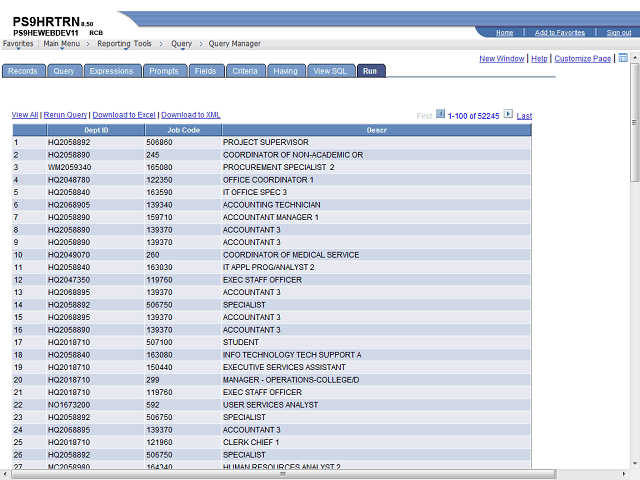
Task: Jump to the Last results page
Action: click(x=524, y=116)
